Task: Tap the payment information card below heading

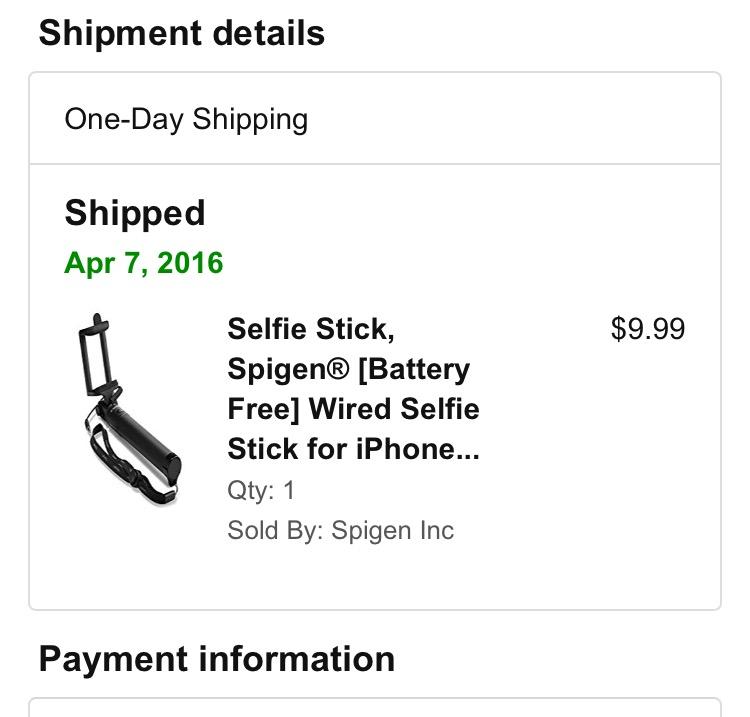Action: click(374, 707)
